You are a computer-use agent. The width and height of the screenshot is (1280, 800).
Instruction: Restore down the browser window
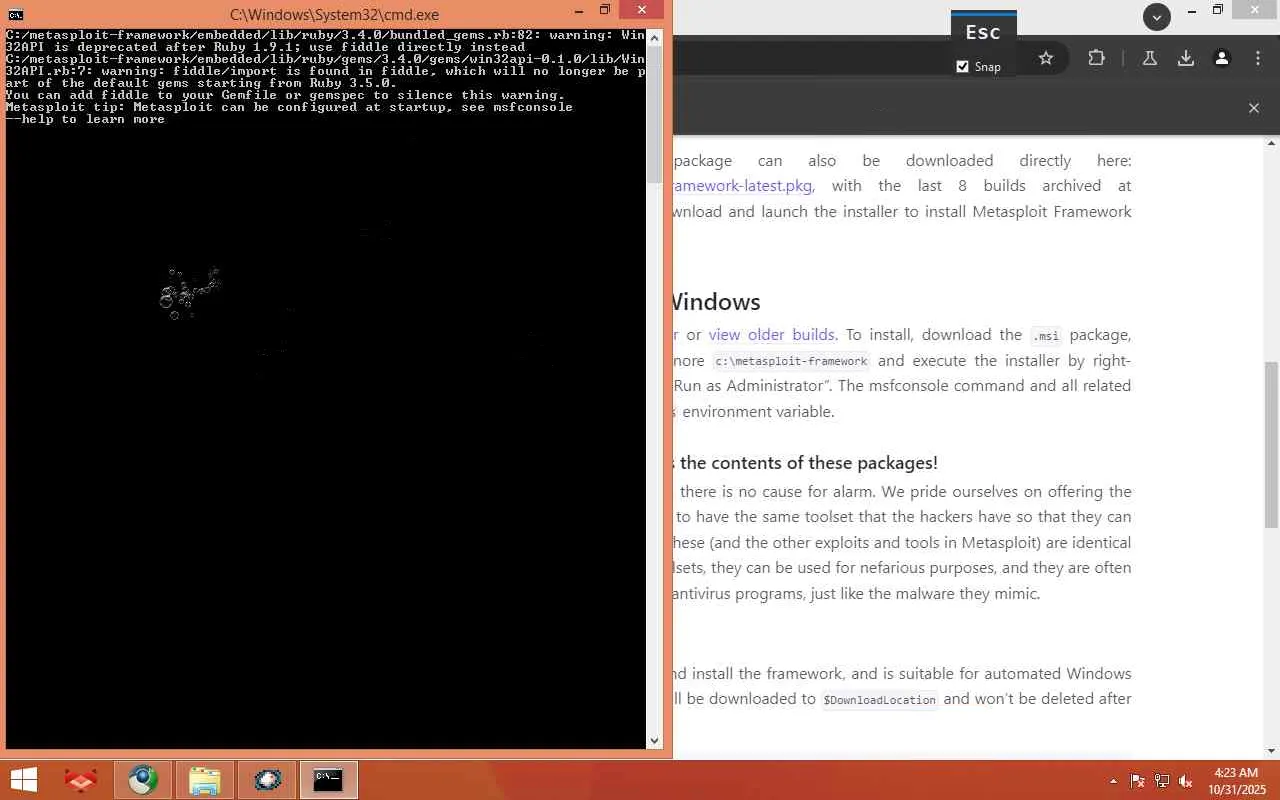click(x=1217, y=11)
